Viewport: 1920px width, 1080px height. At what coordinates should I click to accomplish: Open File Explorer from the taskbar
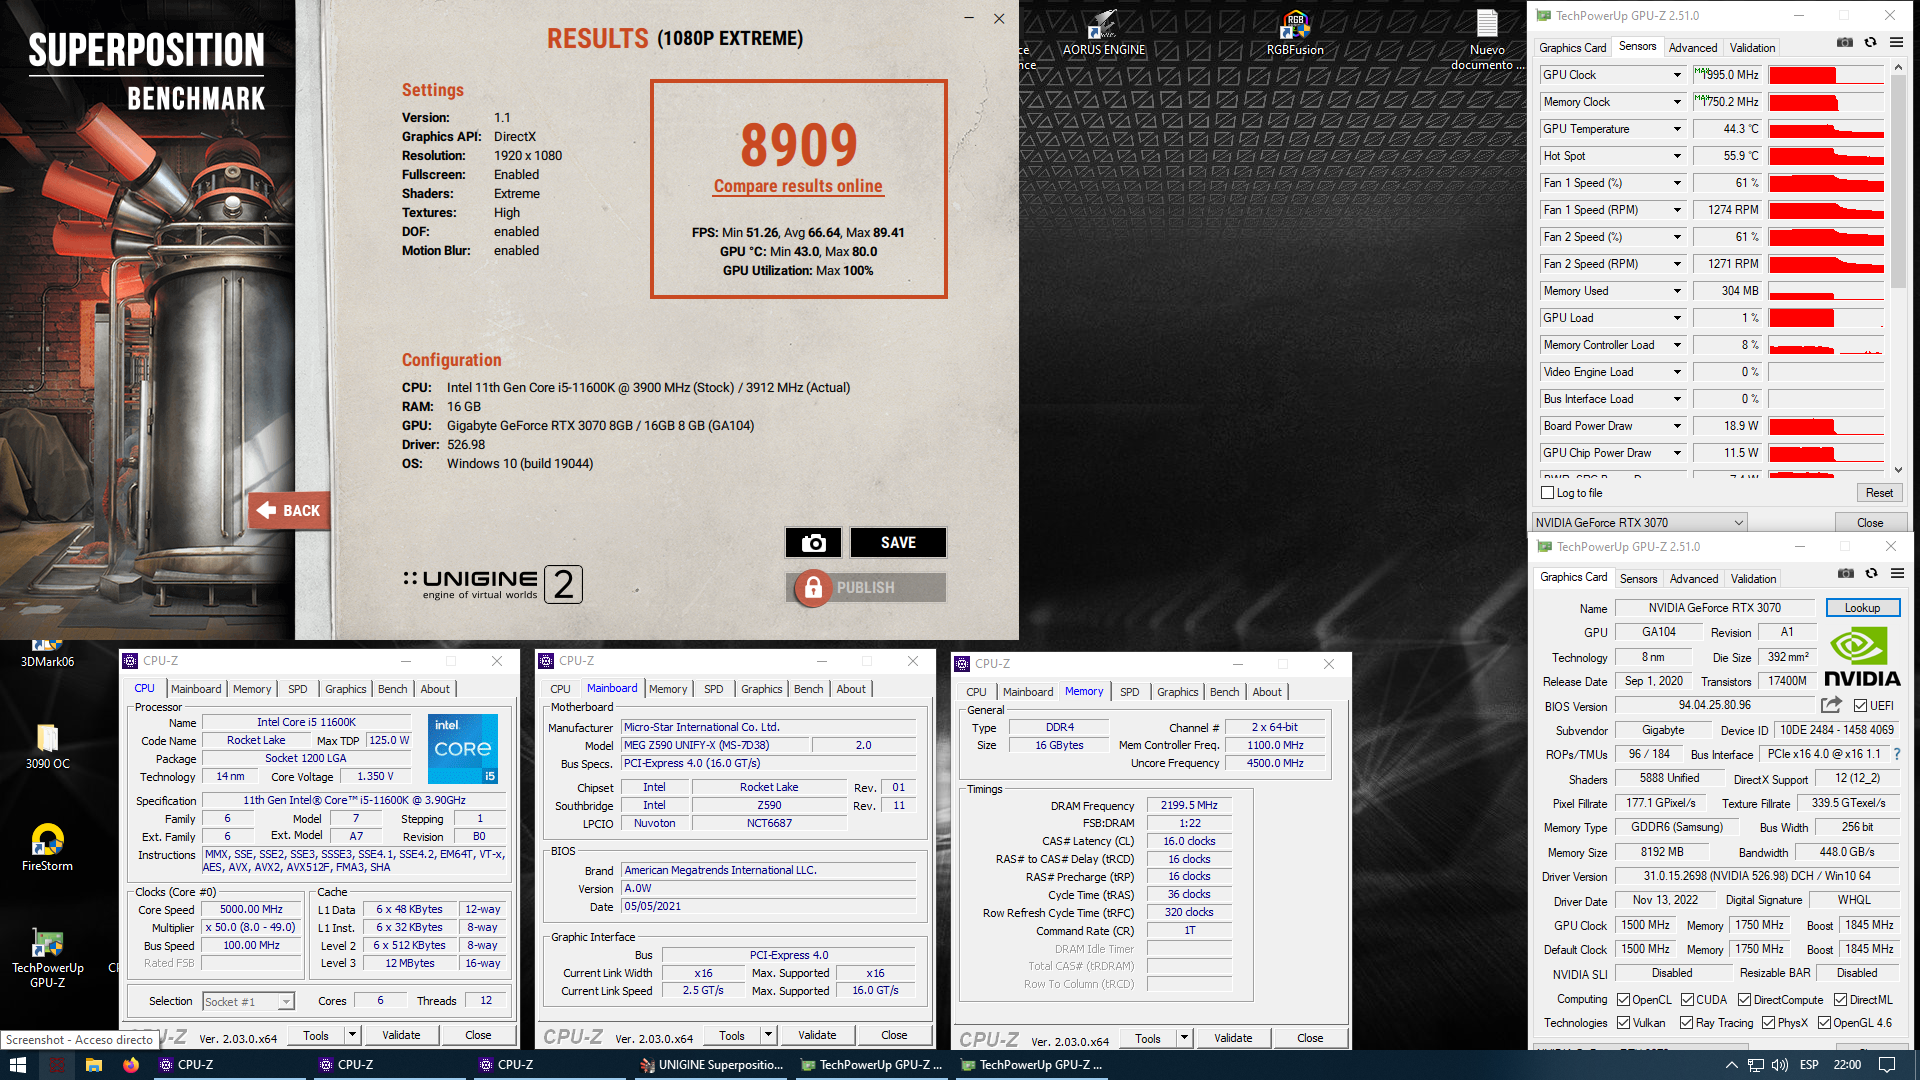(94, 1065)
